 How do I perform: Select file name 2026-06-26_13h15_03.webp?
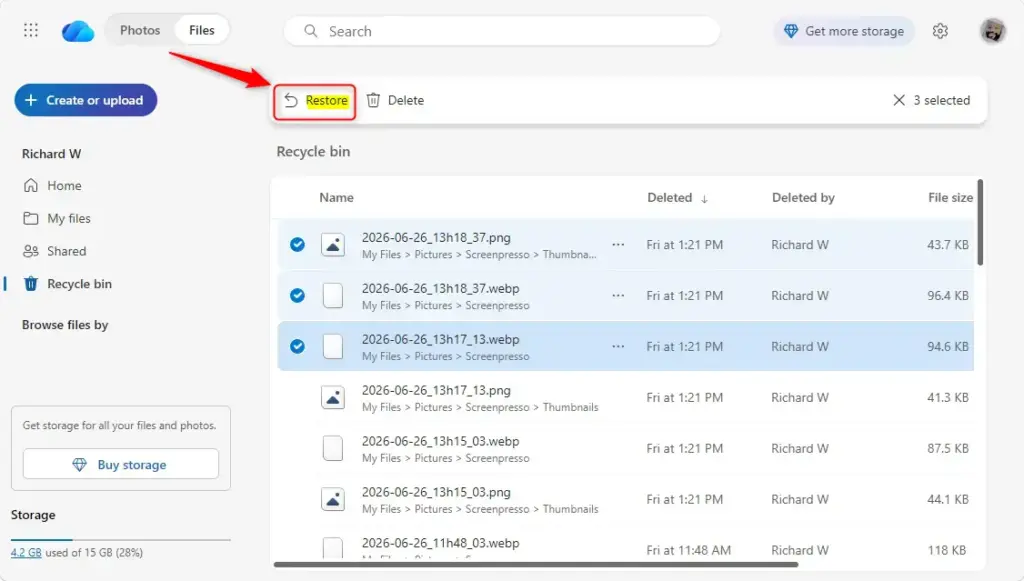coord(441,441)
